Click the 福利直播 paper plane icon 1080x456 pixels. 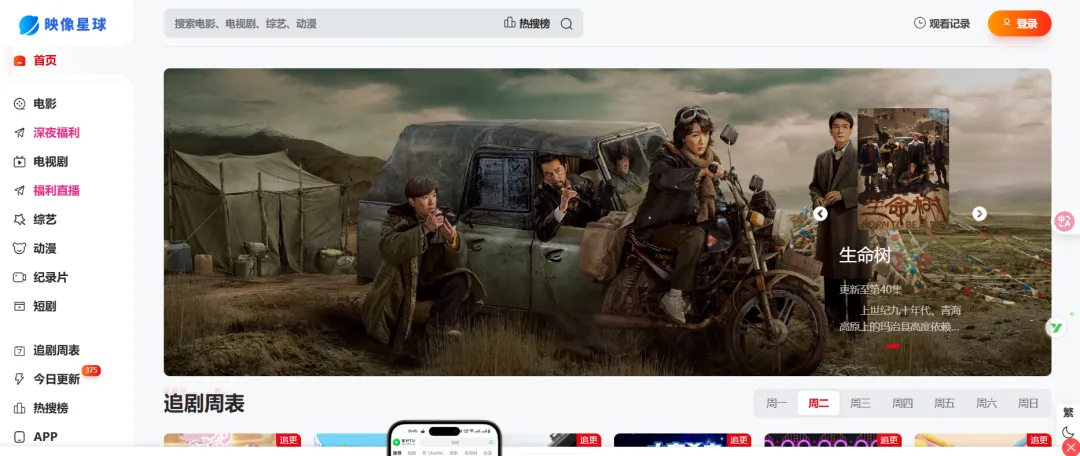click(19, 191)
